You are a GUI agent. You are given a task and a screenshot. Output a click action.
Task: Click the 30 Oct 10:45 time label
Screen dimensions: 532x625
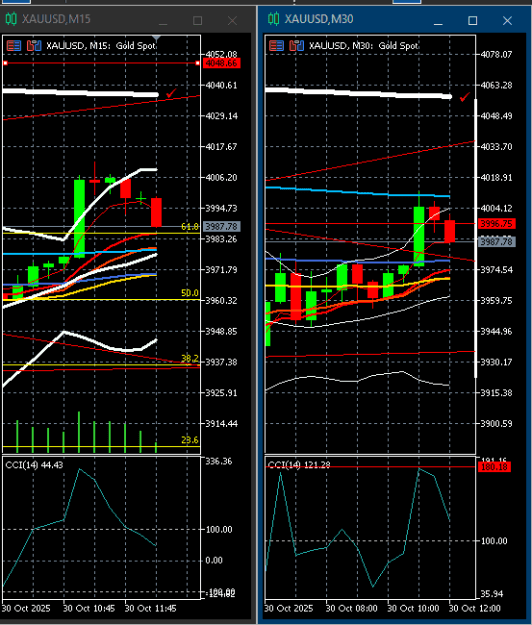[89, 609]
